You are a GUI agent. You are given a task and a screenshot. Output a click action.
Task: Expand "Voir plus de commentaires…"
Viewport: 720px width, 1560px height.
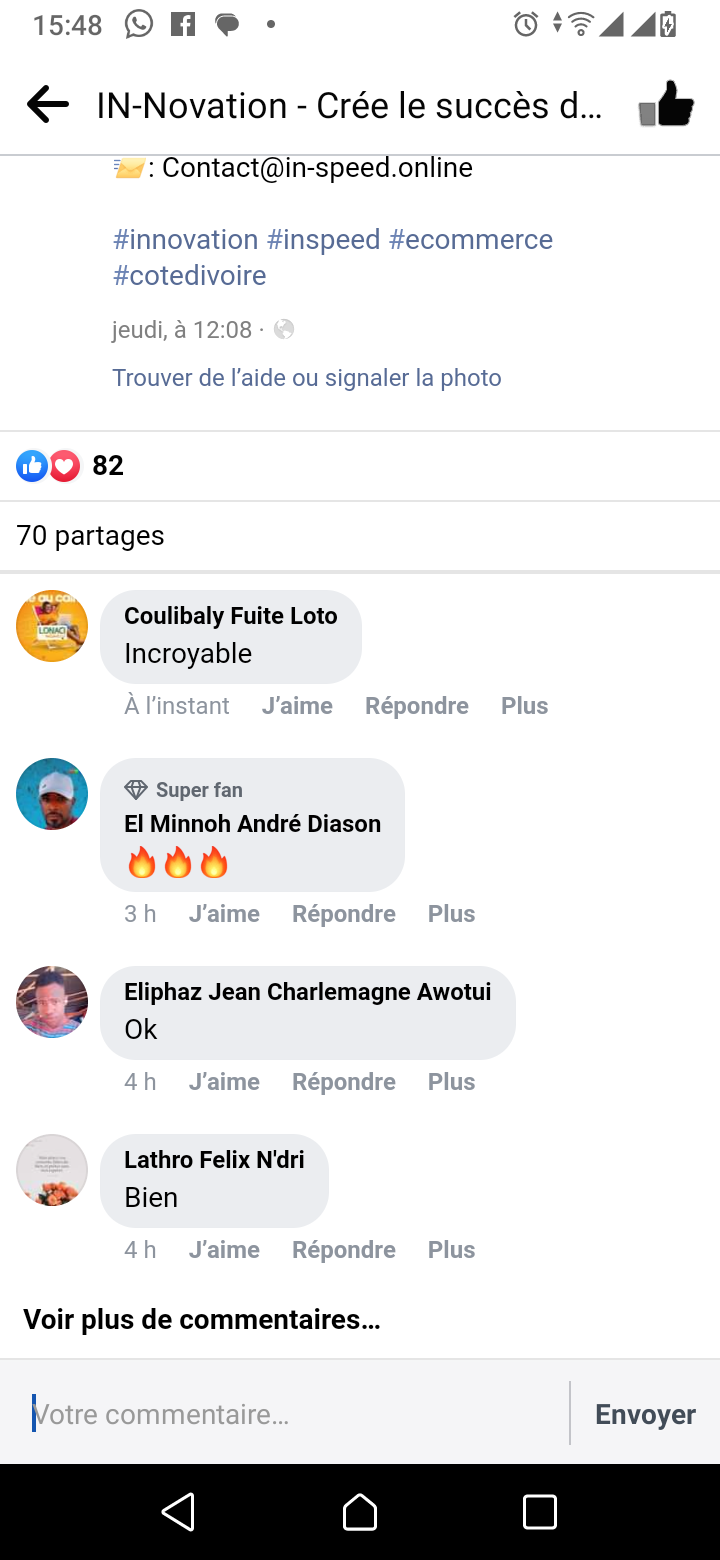click(x=202, y=1319)
